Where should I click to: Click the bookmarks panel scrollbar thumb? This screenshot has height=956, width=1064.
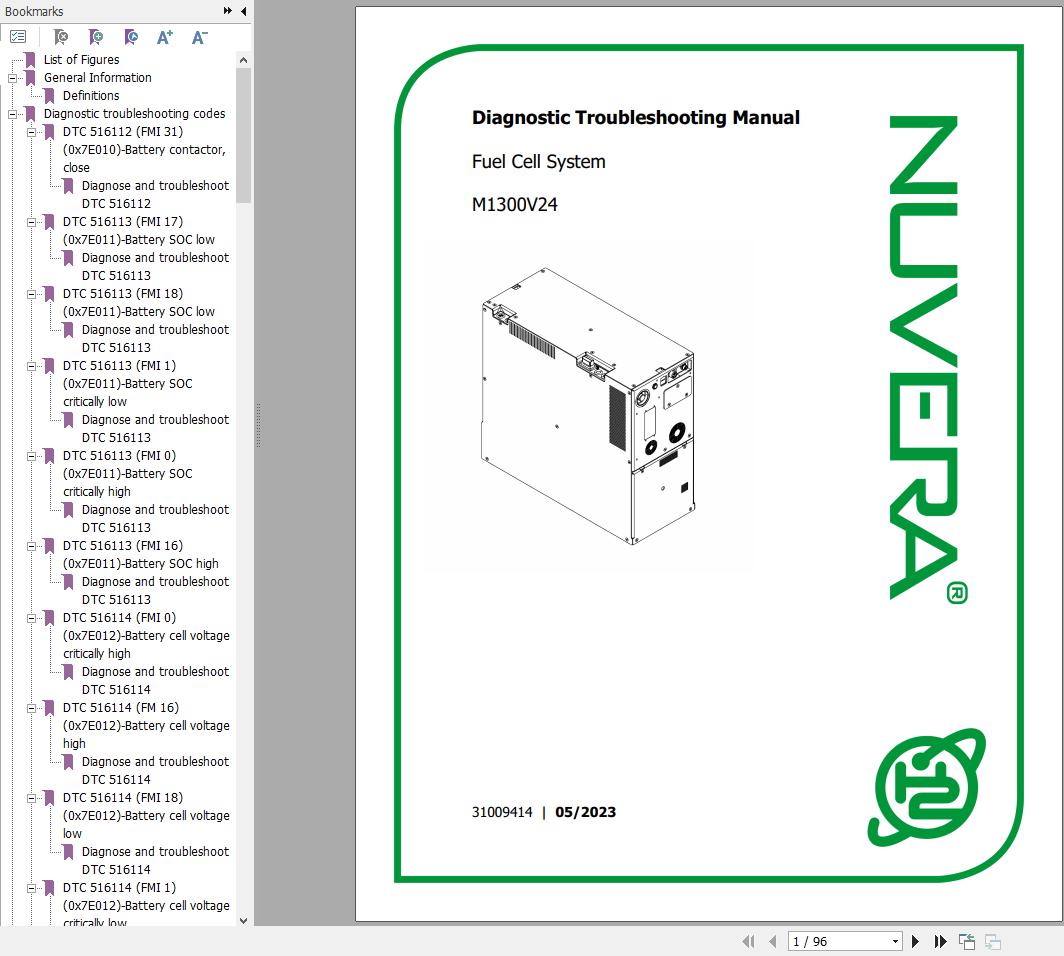[x=244, y=135]
